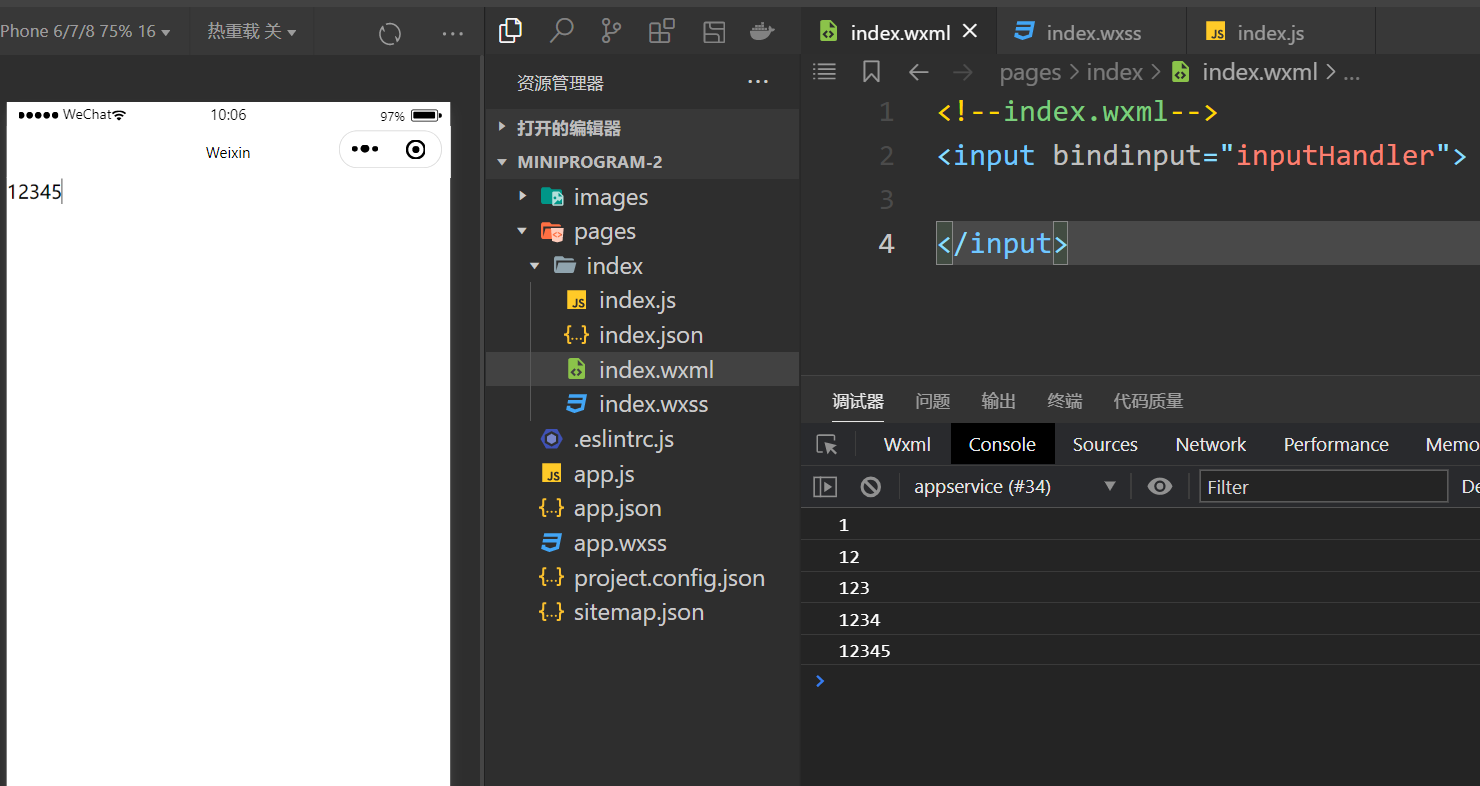Open the Explorer files icon
This screenshot has height=786, width=1480.
[510, 31]
